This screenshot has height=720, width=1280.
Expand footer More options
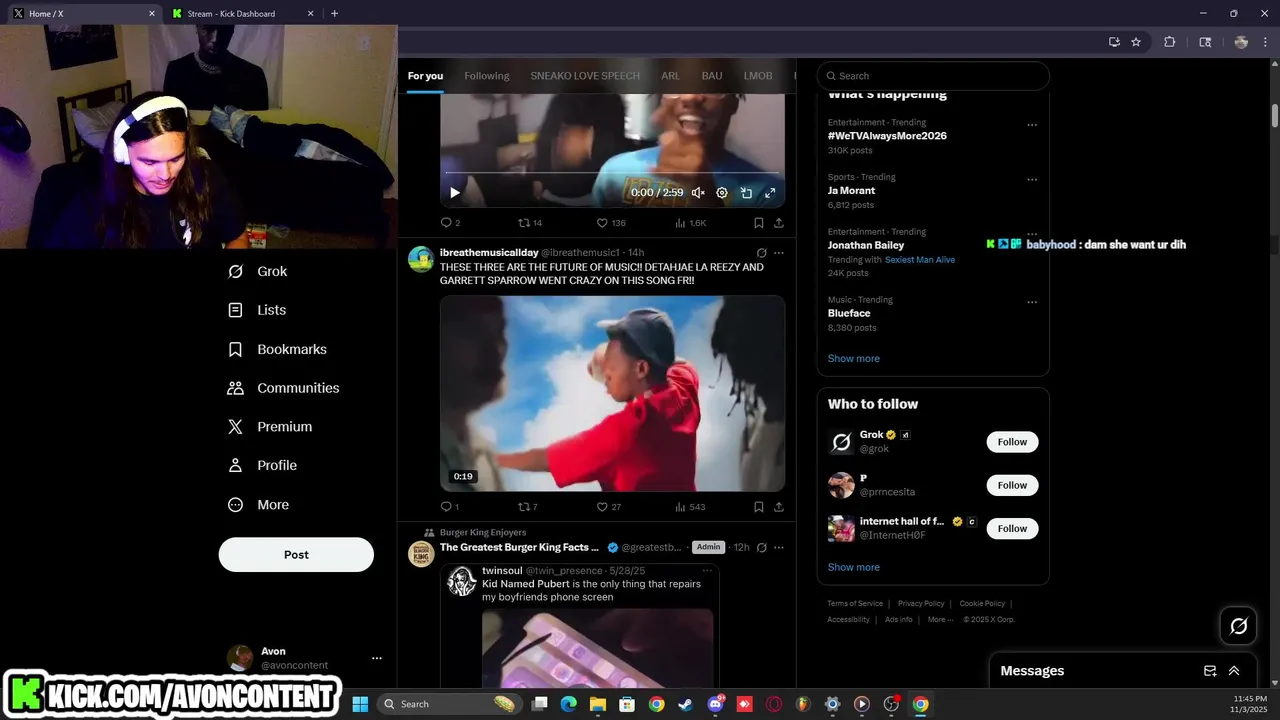tap(939, 620)
